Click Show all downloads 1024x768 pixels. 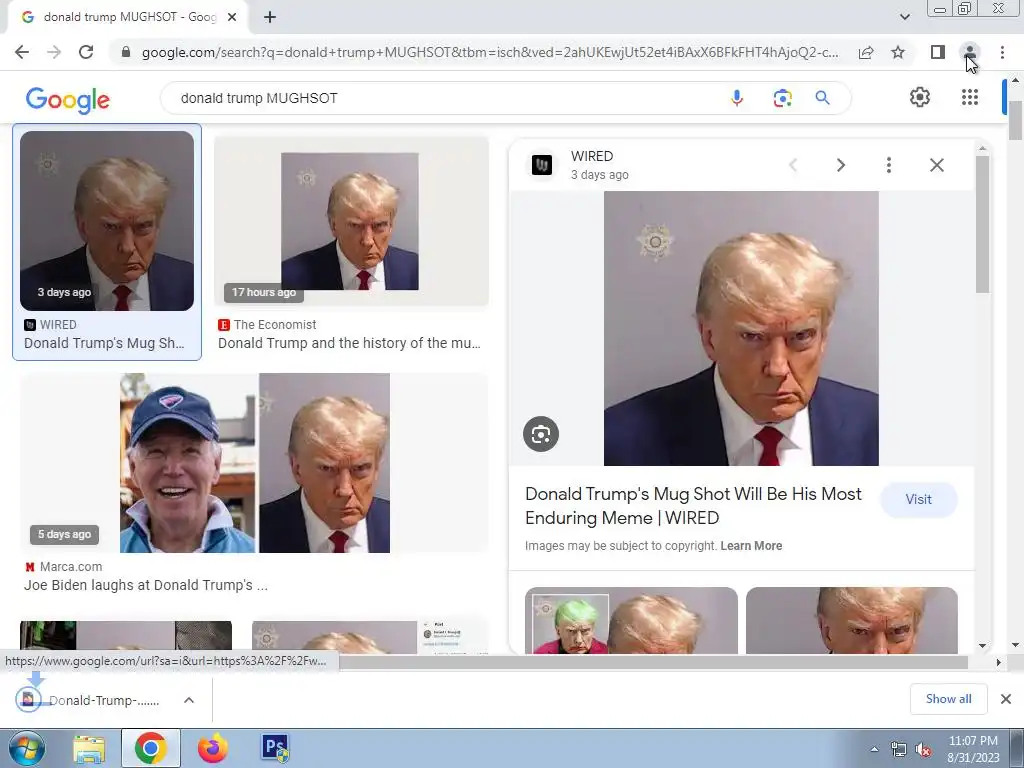[948, 699]
